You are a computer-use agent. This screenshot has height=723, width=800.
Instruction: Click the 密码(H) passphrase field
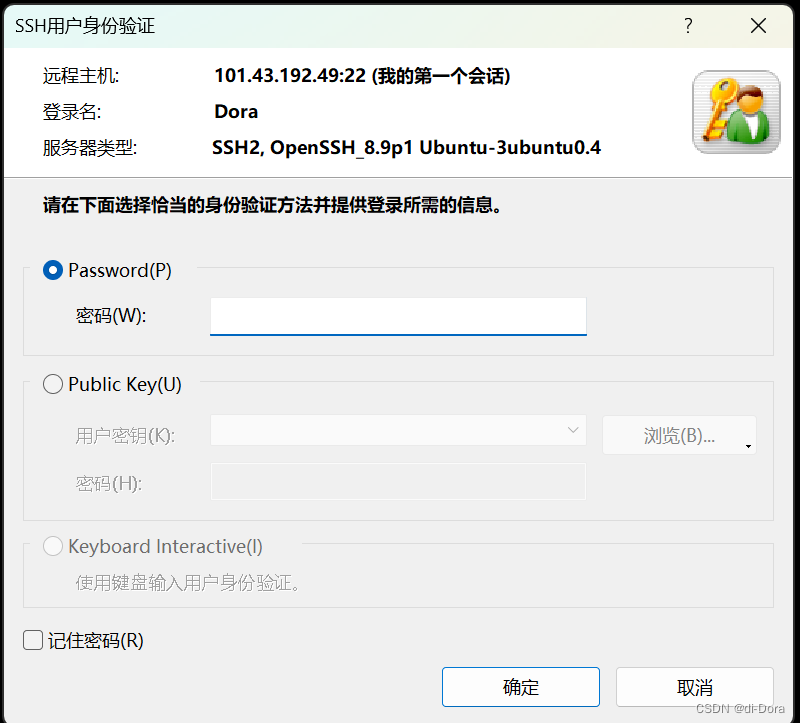click(x=398, y=481)
